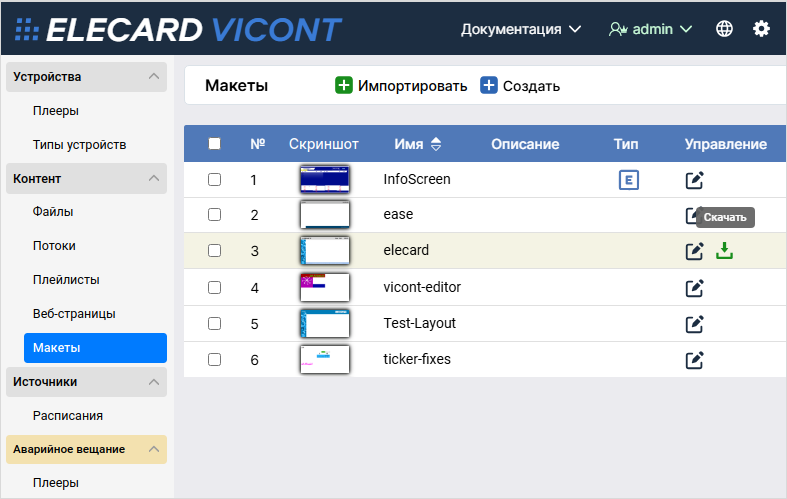Open Расписания in sidebar
Screen dimensions: 787x499
click(68, 416)
